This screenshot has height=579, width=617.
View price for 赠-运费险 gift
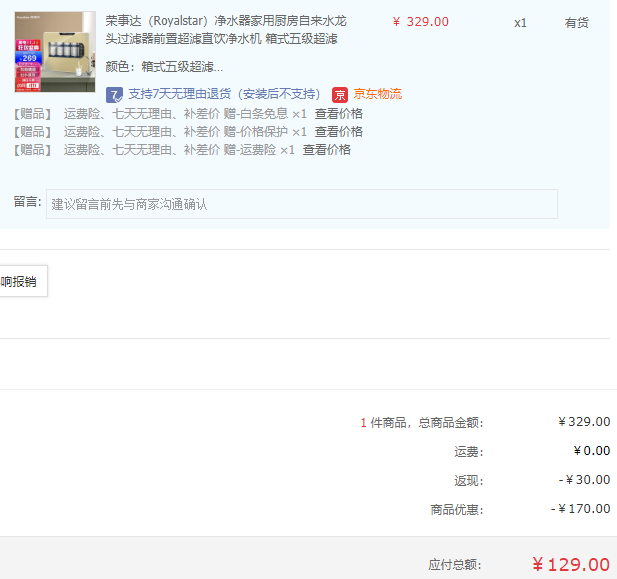(326, 150)
